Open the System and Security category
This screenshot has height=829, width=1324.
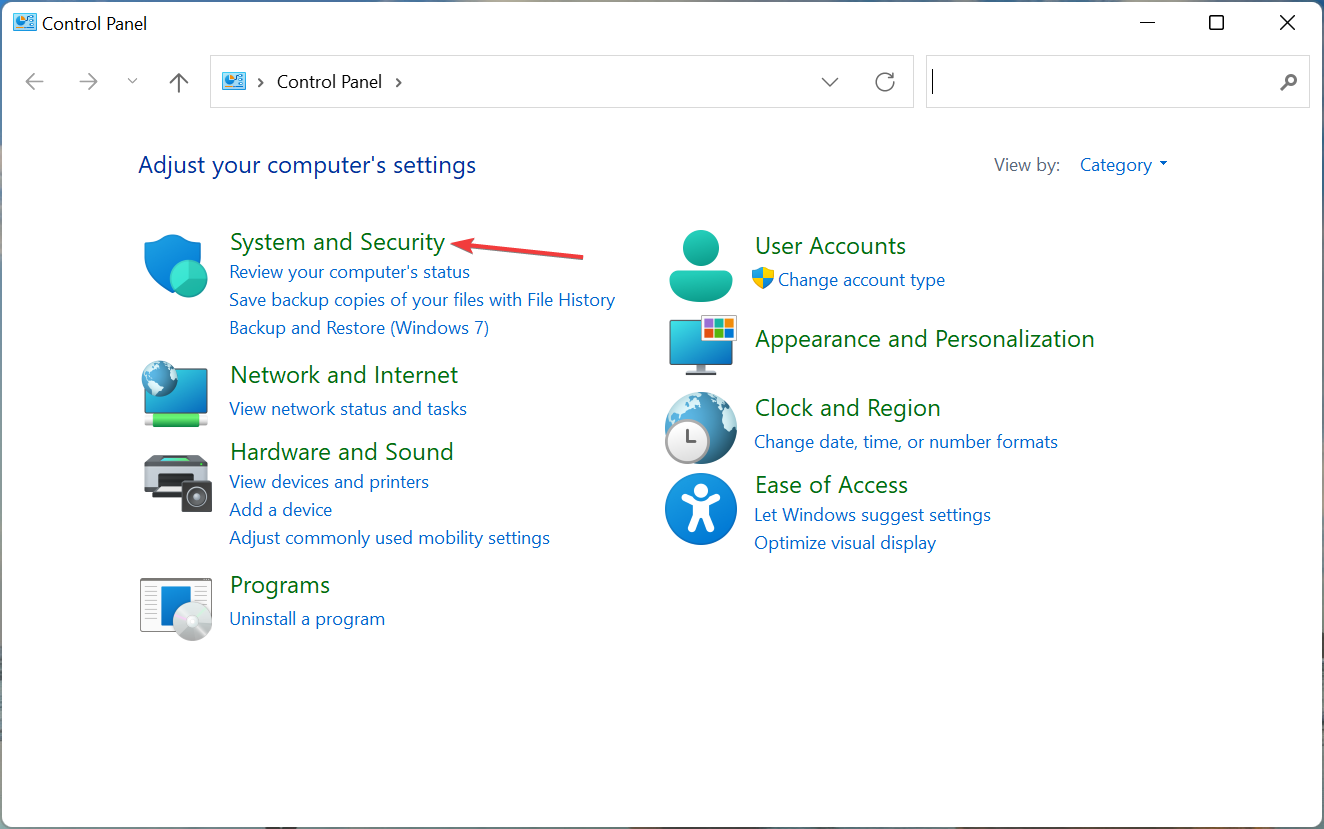(x=337, y=242)
